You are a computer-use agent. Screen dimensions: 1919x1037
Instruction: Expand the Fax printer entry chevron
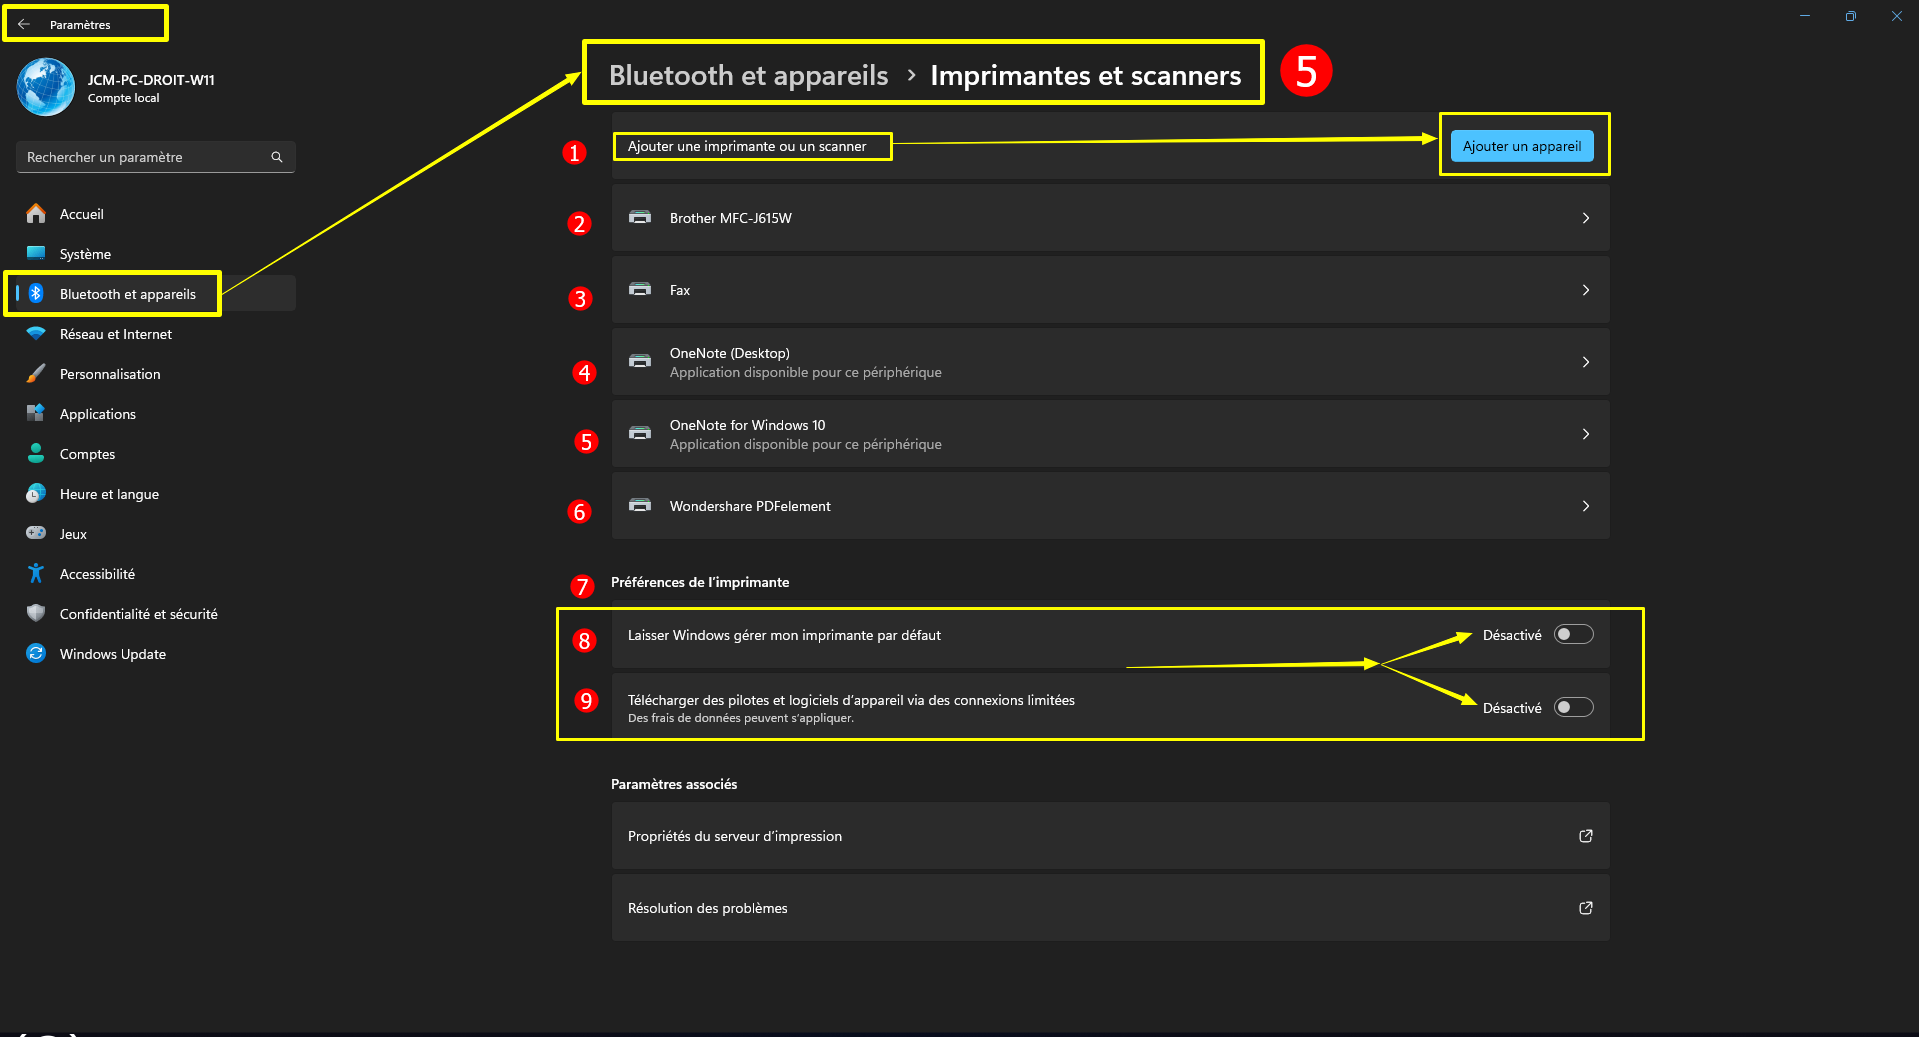tap(1585, 290)
